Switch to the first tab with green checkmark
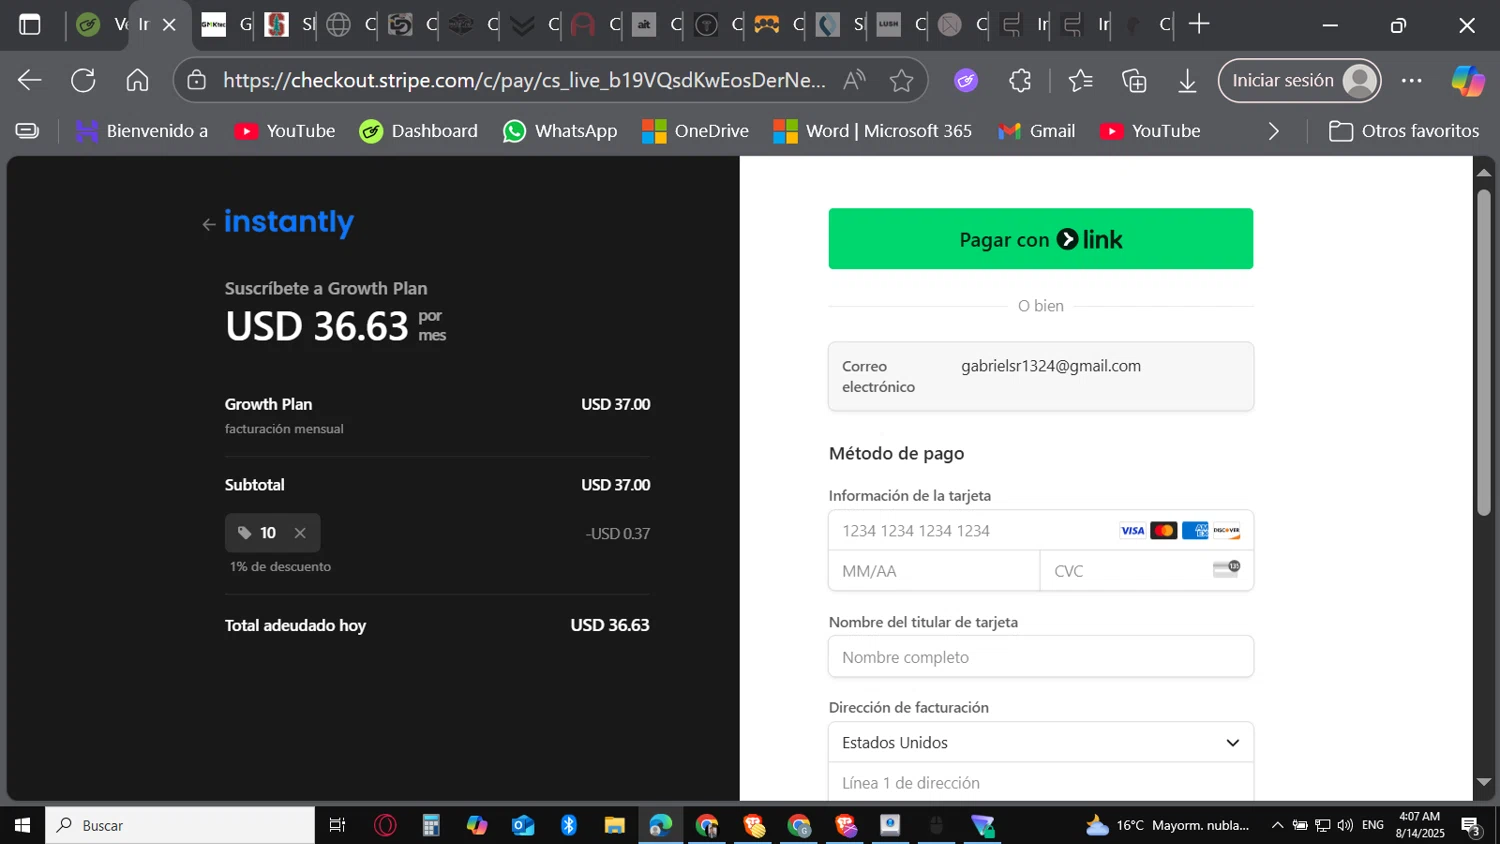 click(x=88, y=25)
